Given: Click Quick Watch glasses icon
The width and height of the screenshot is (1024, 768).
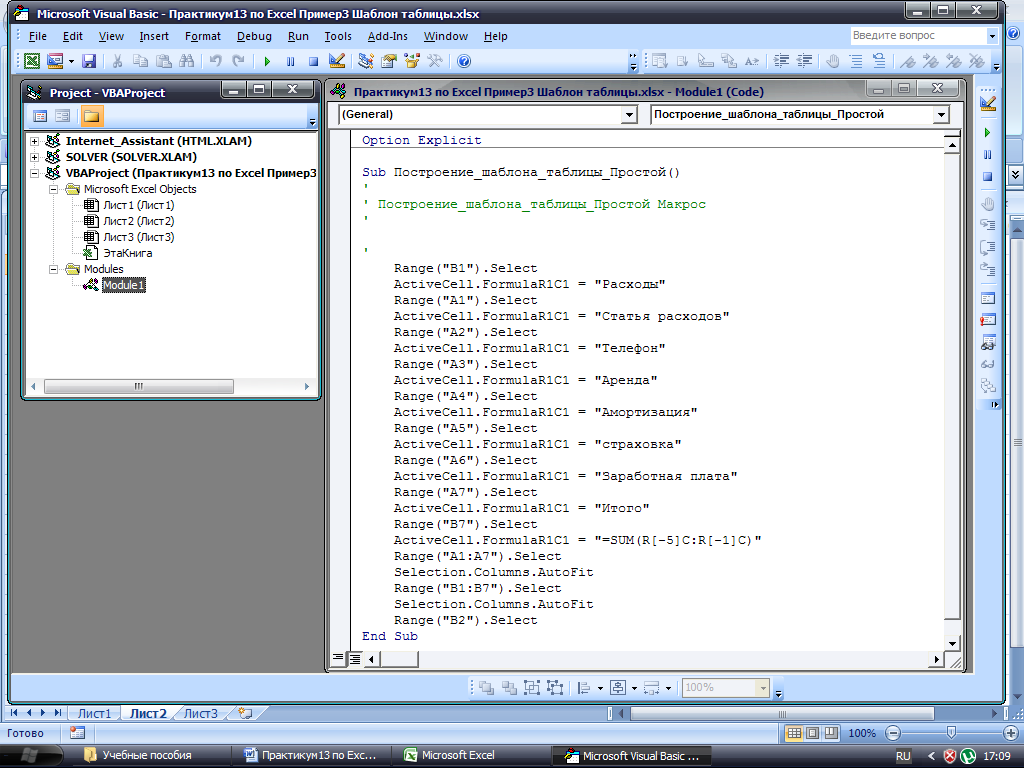Looking at the screenshot, I should pyautogui.click(x=988, y=364).
